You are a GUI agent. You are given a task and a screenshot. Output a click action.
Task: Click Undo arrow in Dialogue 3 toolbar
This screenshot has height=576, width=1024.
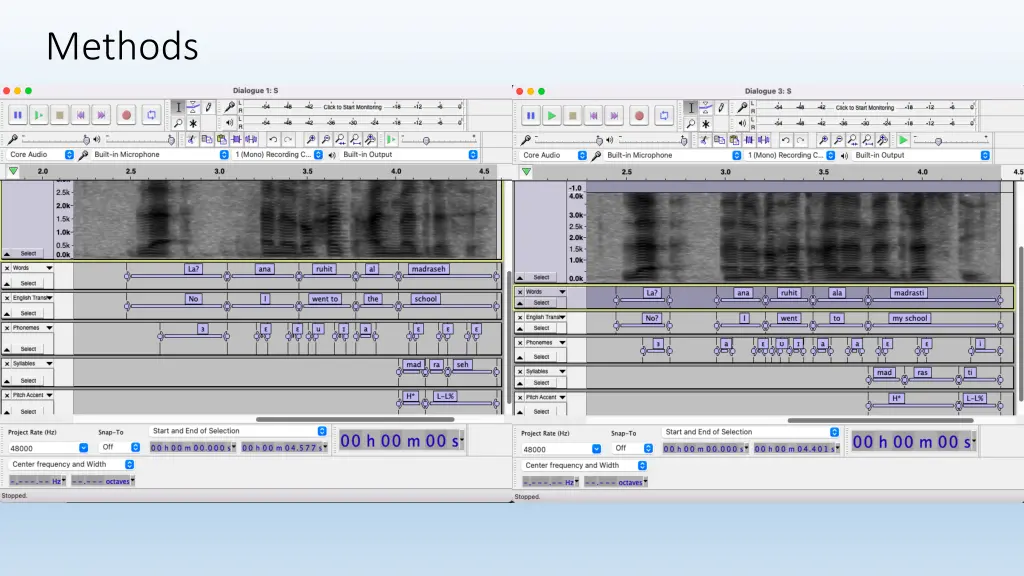pos(786,140)
